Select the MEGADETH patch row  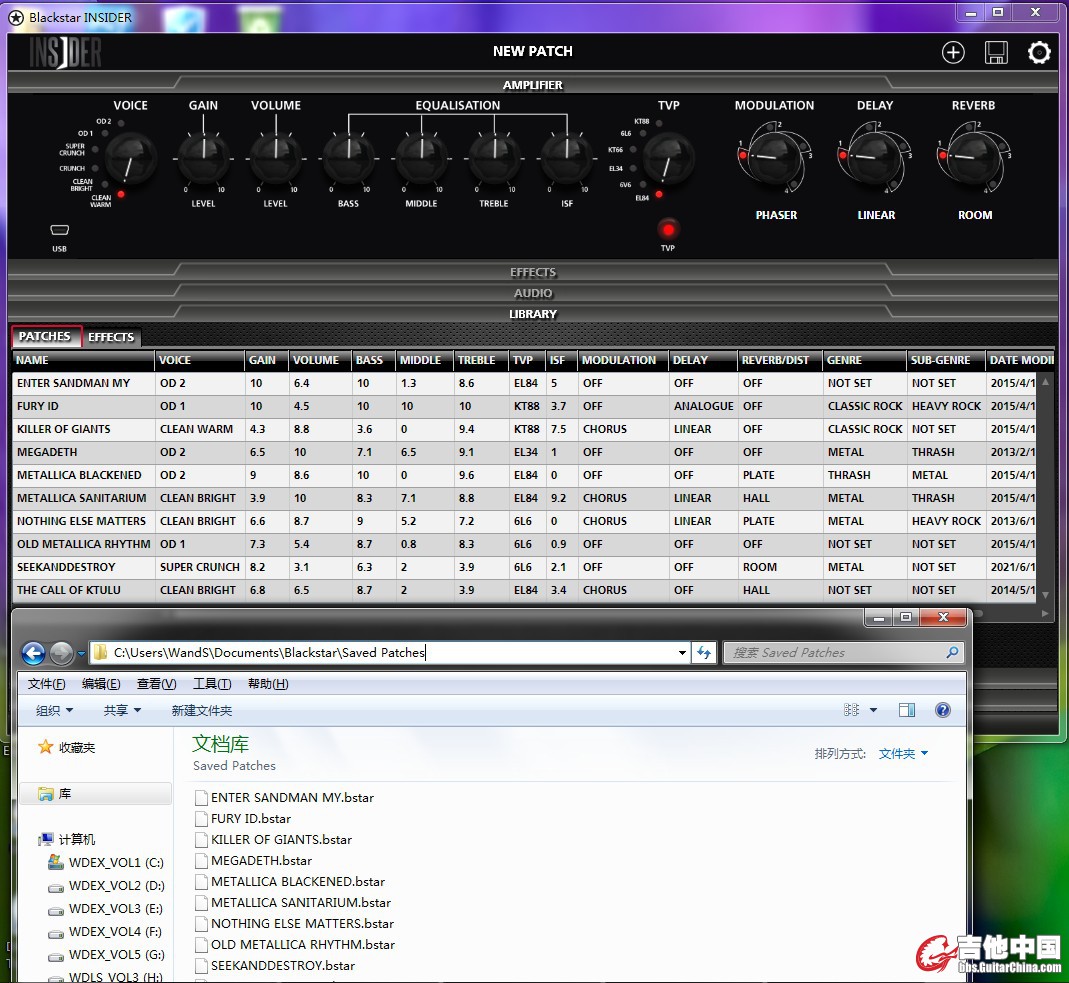point(524,452)
